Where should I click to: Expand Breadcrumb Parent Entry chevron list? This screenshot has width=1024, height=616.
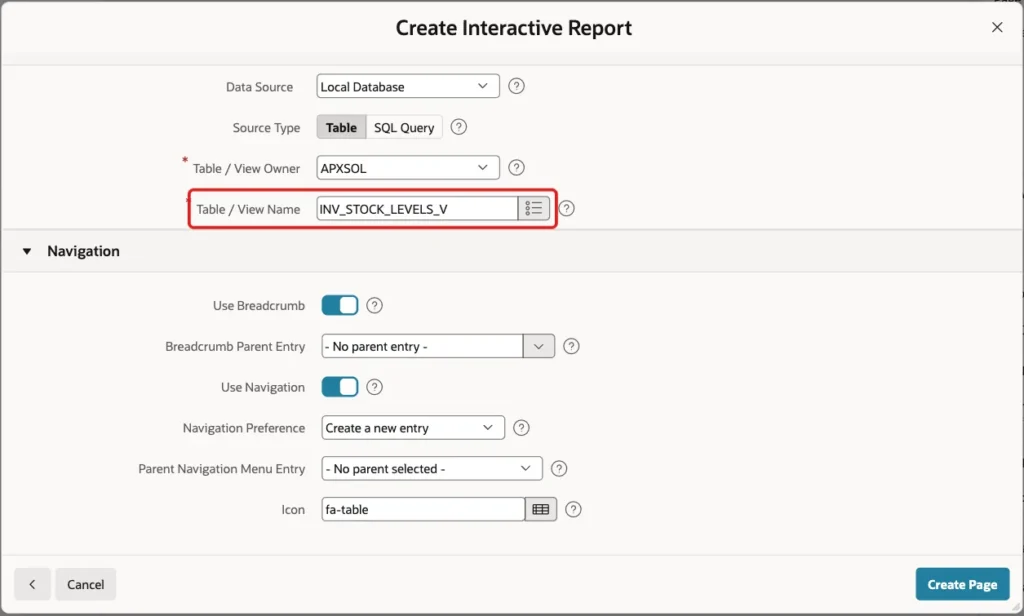click(539, 346)
